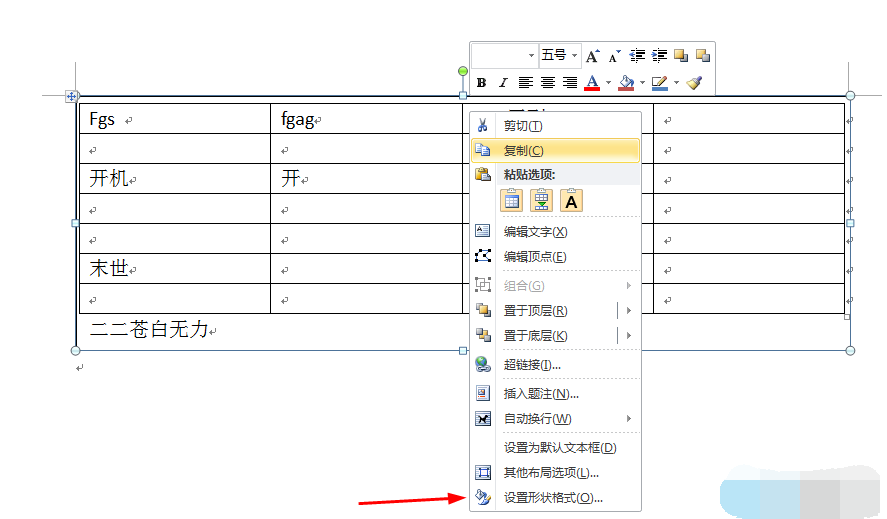Open 其他布局选项 layout options
887x519 pixels.
tap(553, 472)
